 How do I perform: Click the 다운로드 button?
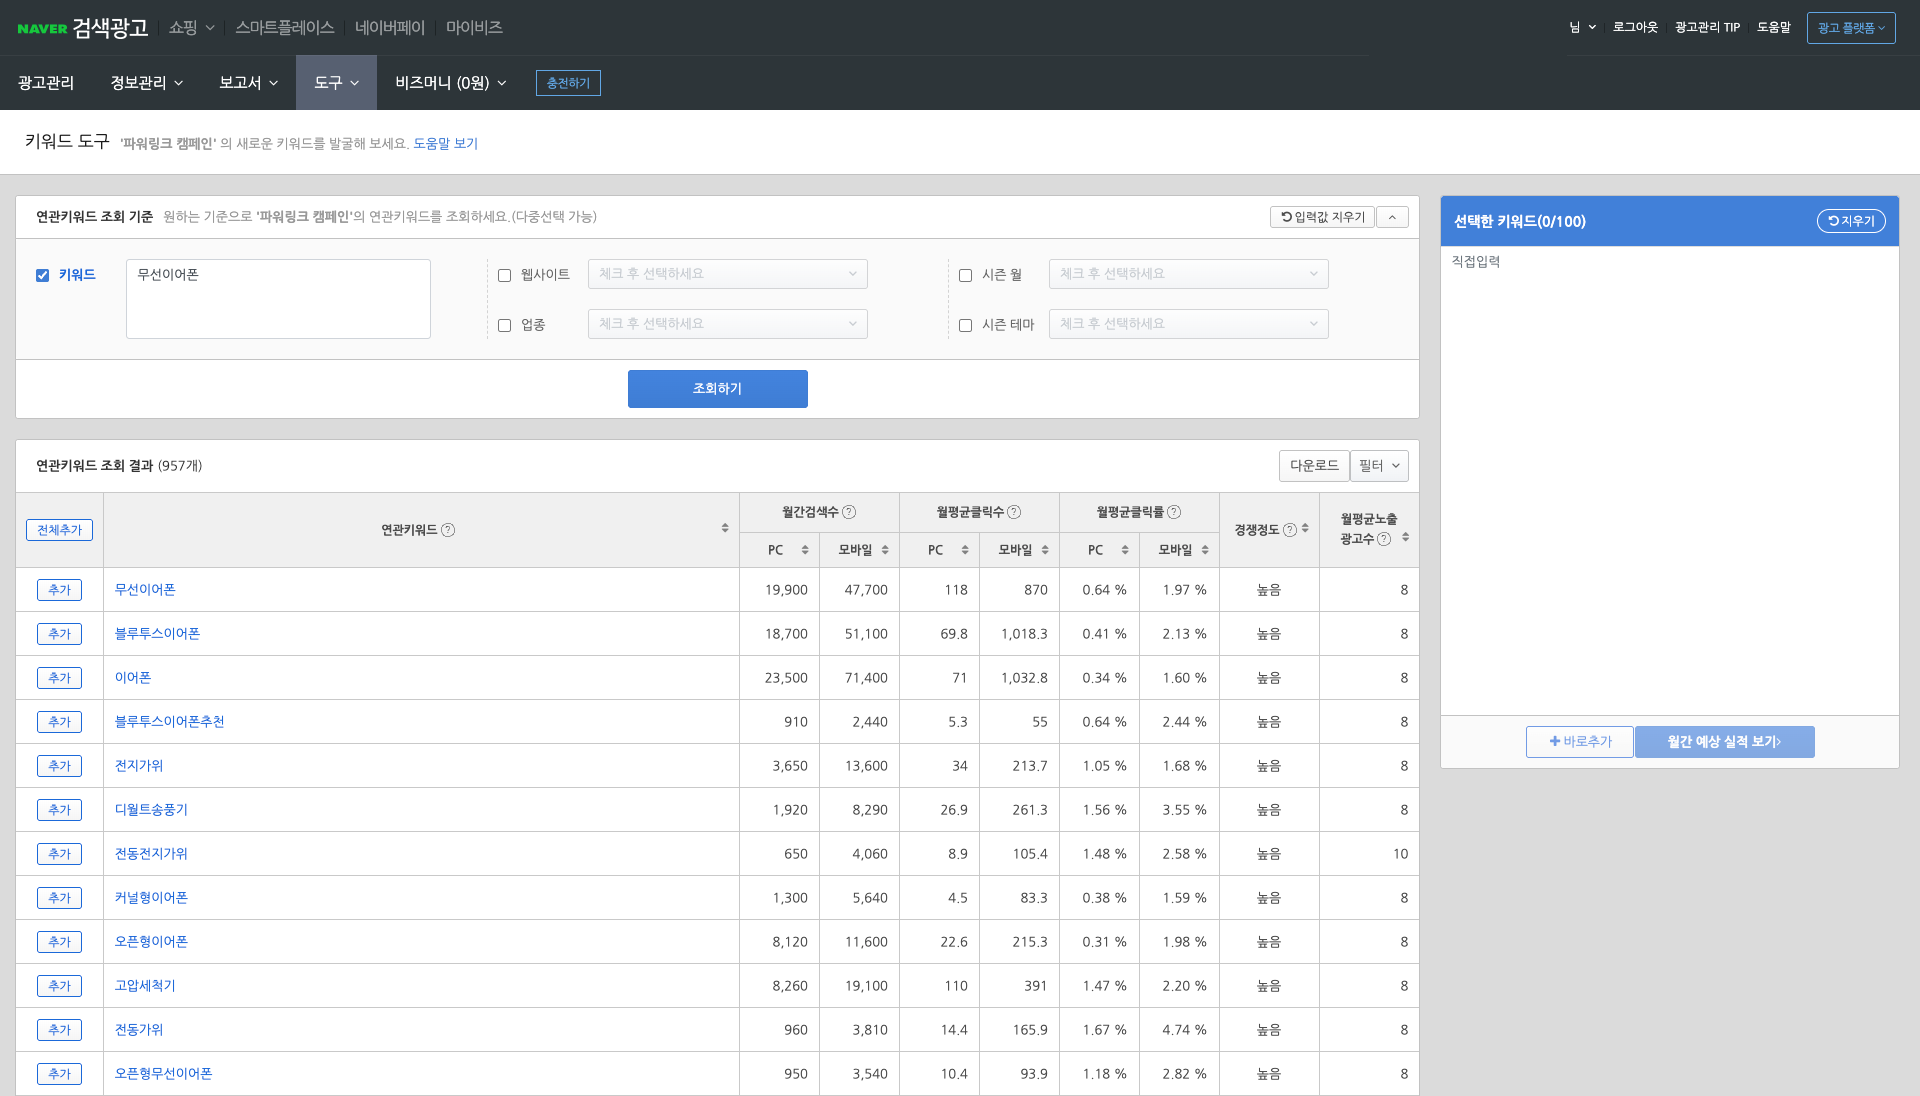point(1314,466)
